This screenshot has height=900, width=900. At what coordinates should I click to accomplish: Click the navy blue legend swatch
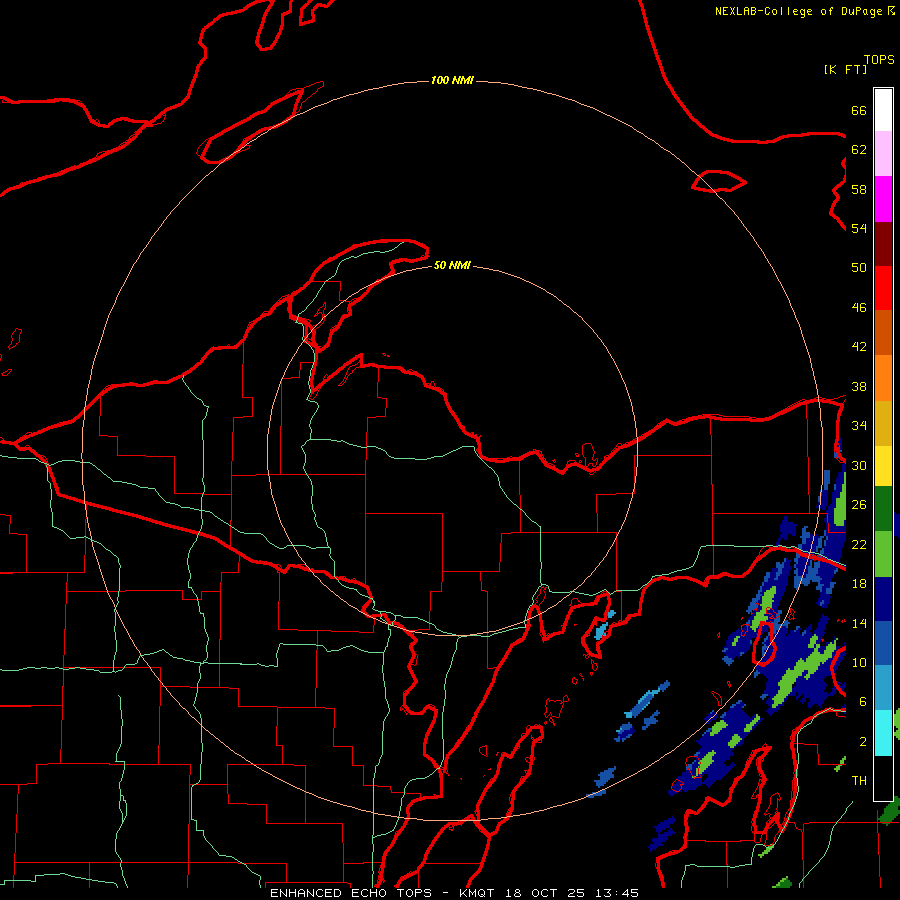click(883, 599)
